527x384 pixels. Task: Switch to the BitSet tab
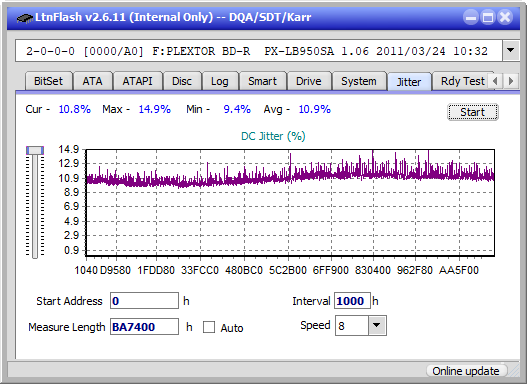(48, 81)
